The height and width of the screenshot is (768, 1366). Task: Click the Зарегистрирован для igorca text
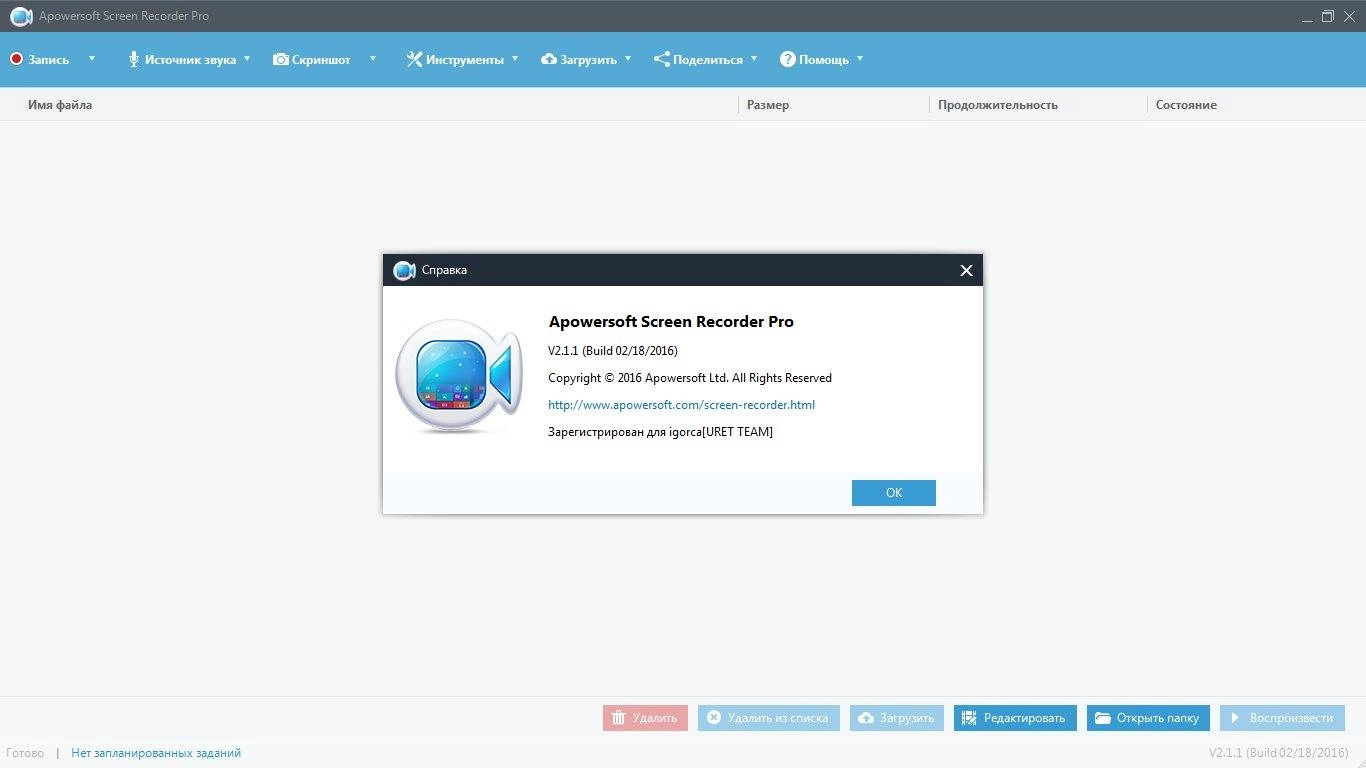tap(660, 432)
